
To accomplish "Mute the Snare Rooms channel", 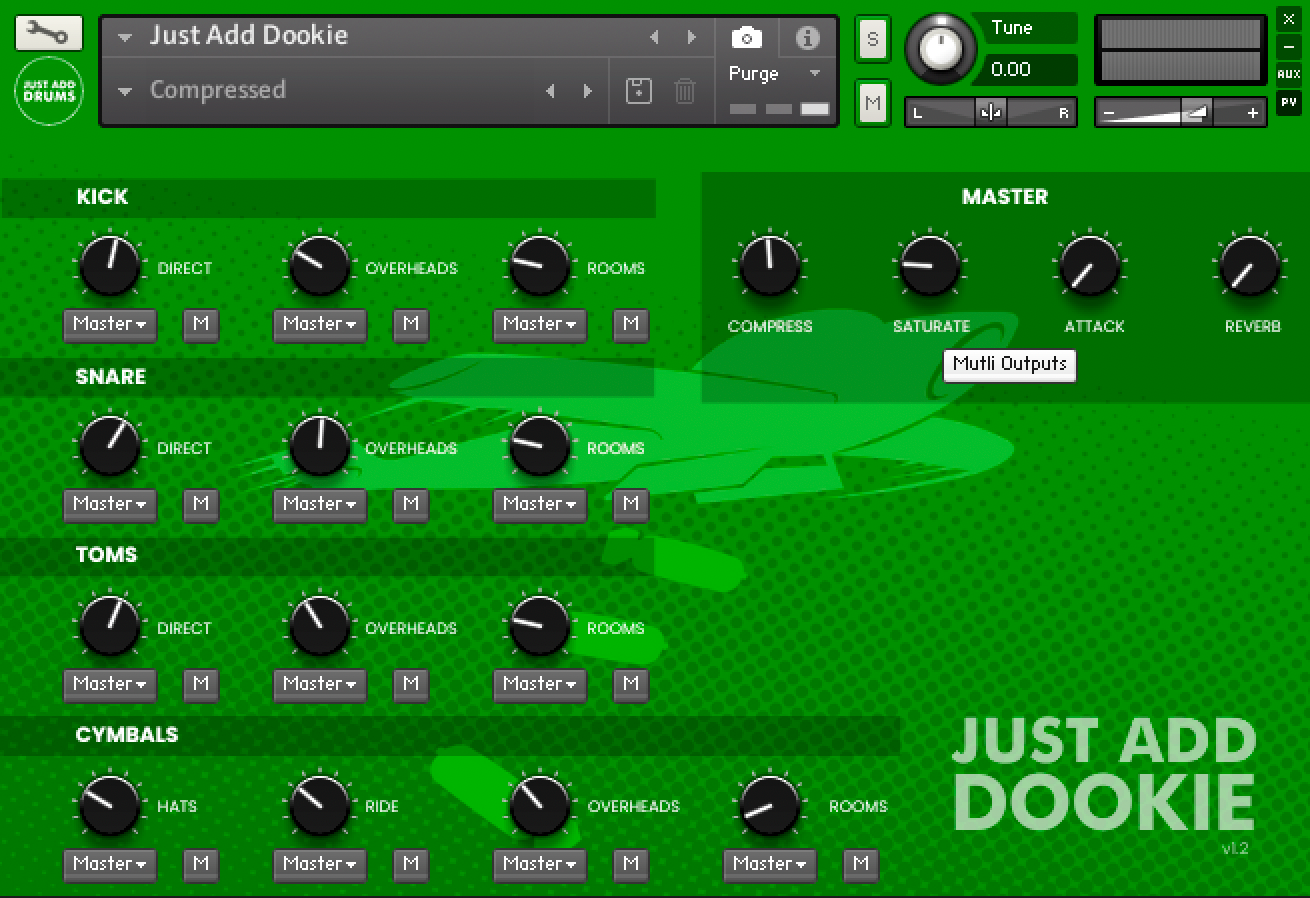I will coord(631,504).
